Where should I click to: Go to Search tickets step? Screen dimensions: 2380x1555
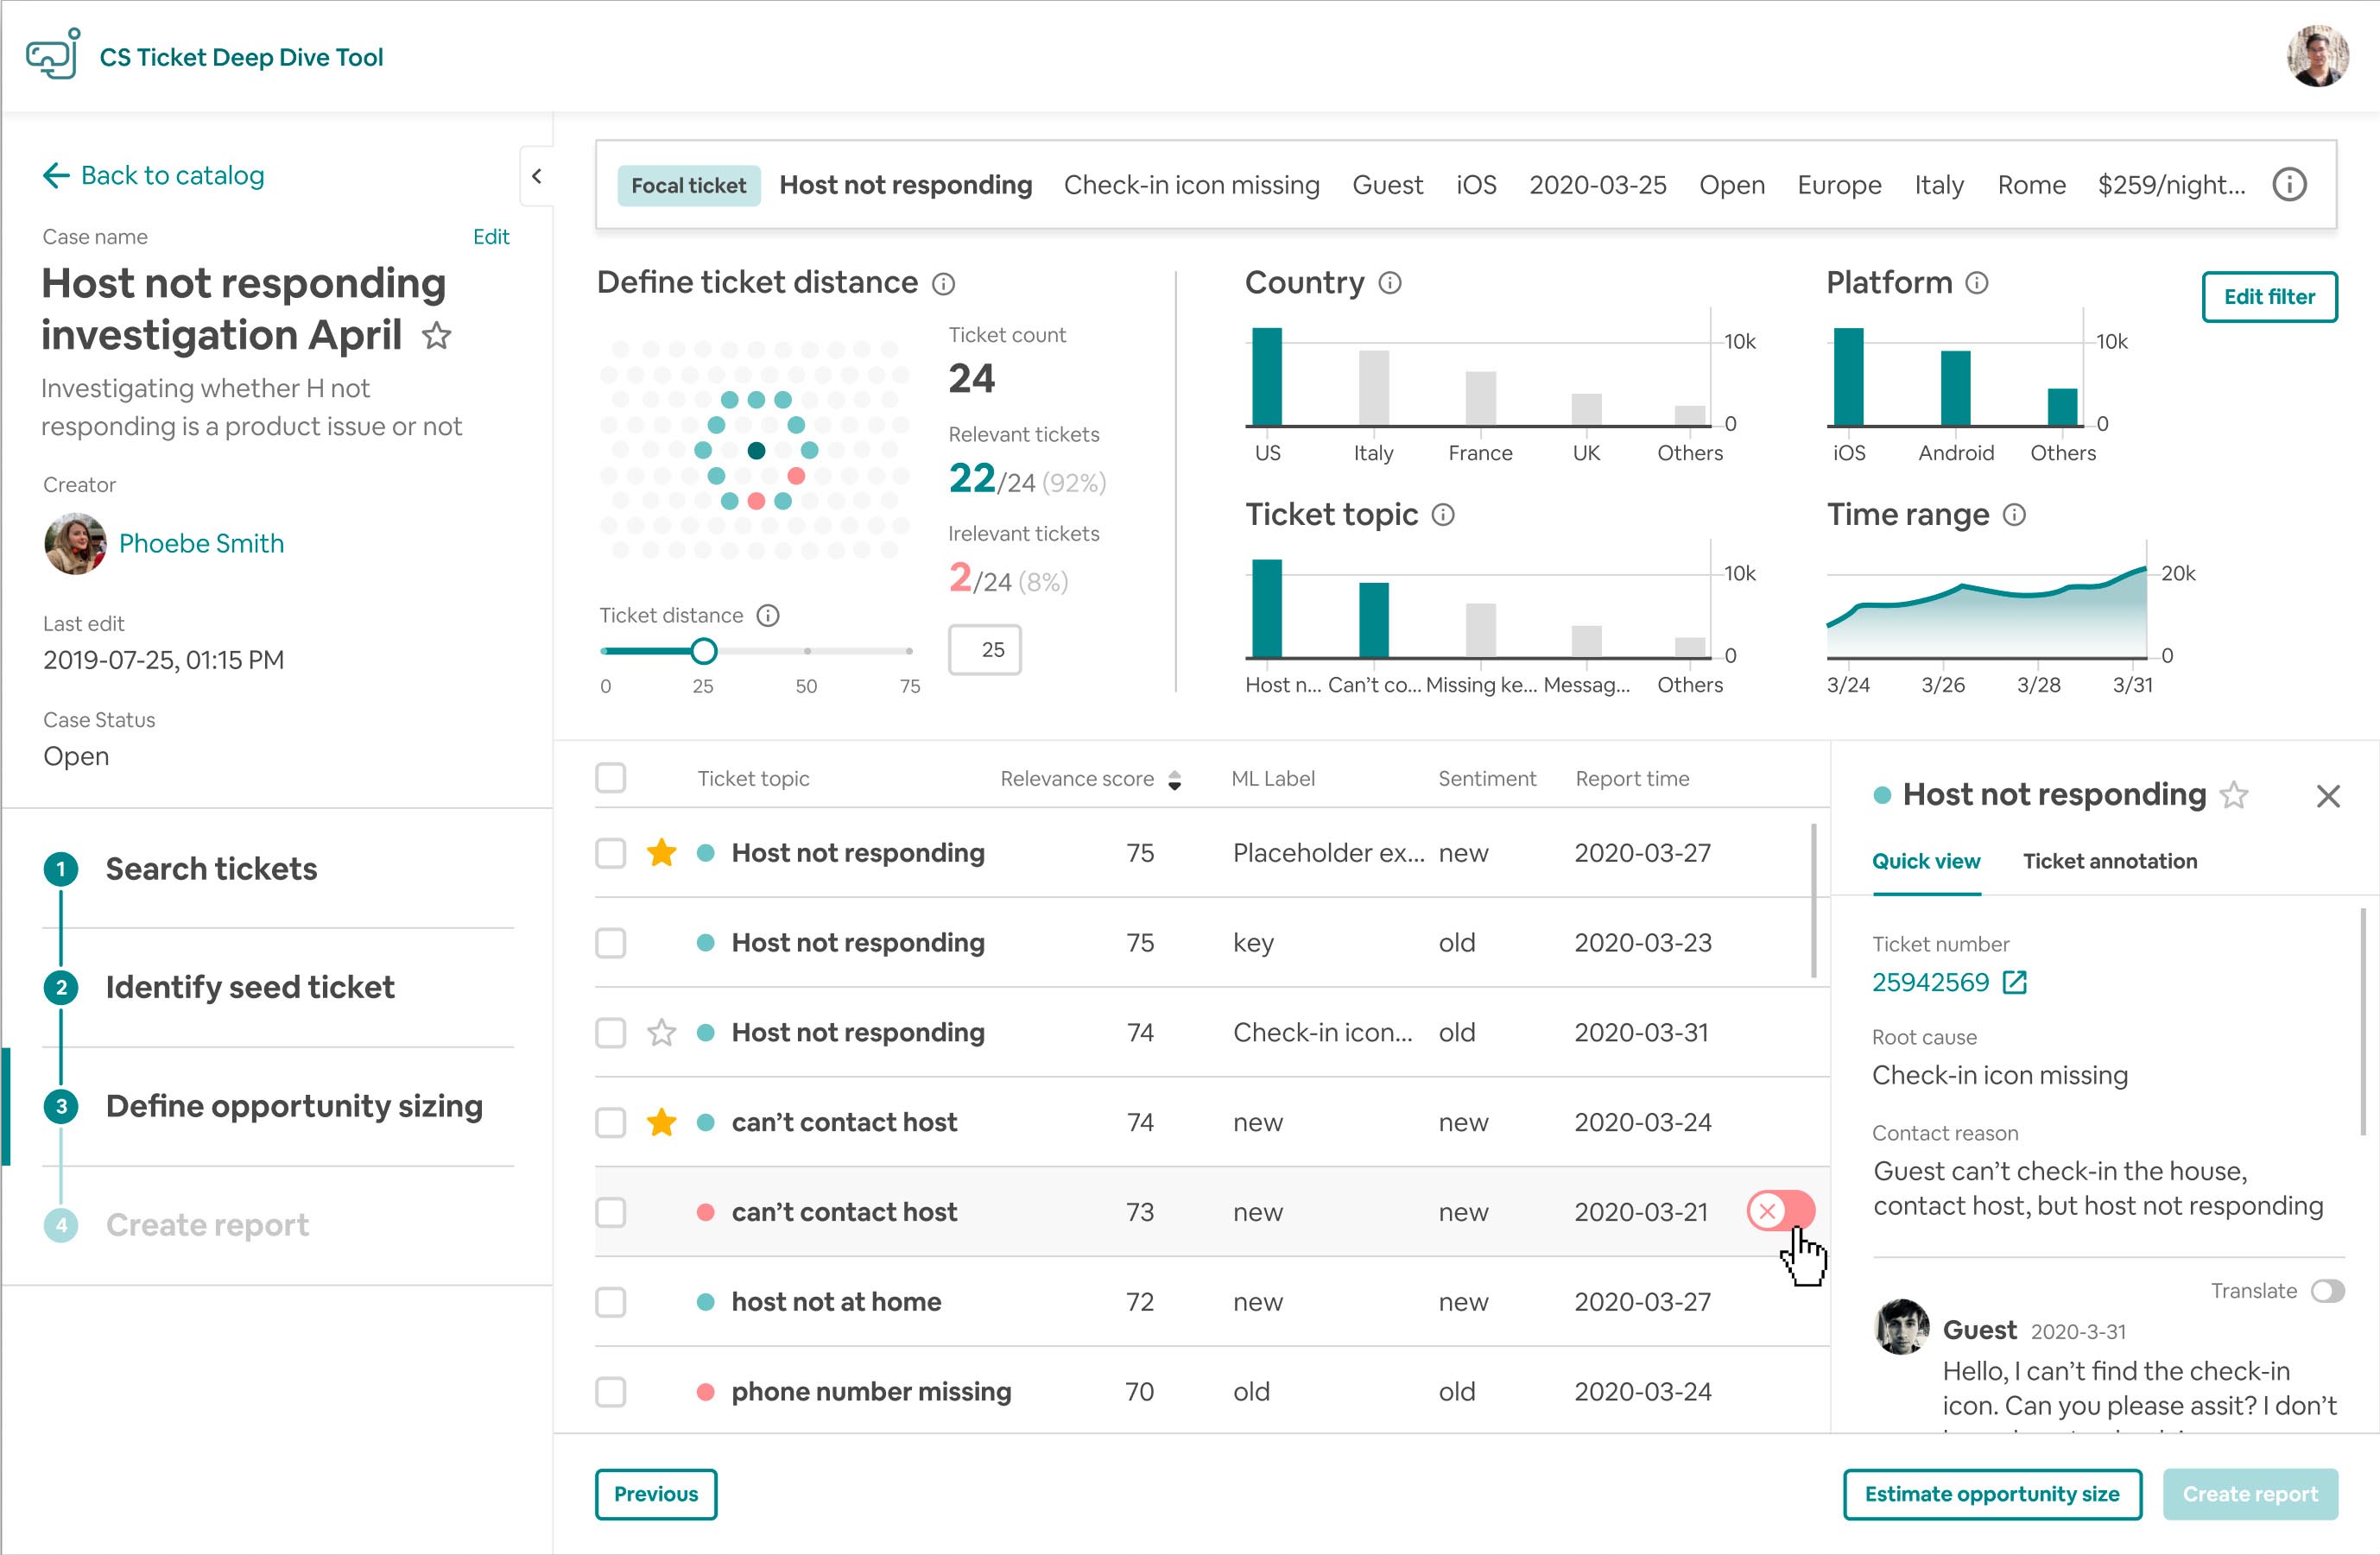click(x=211, y=868)
